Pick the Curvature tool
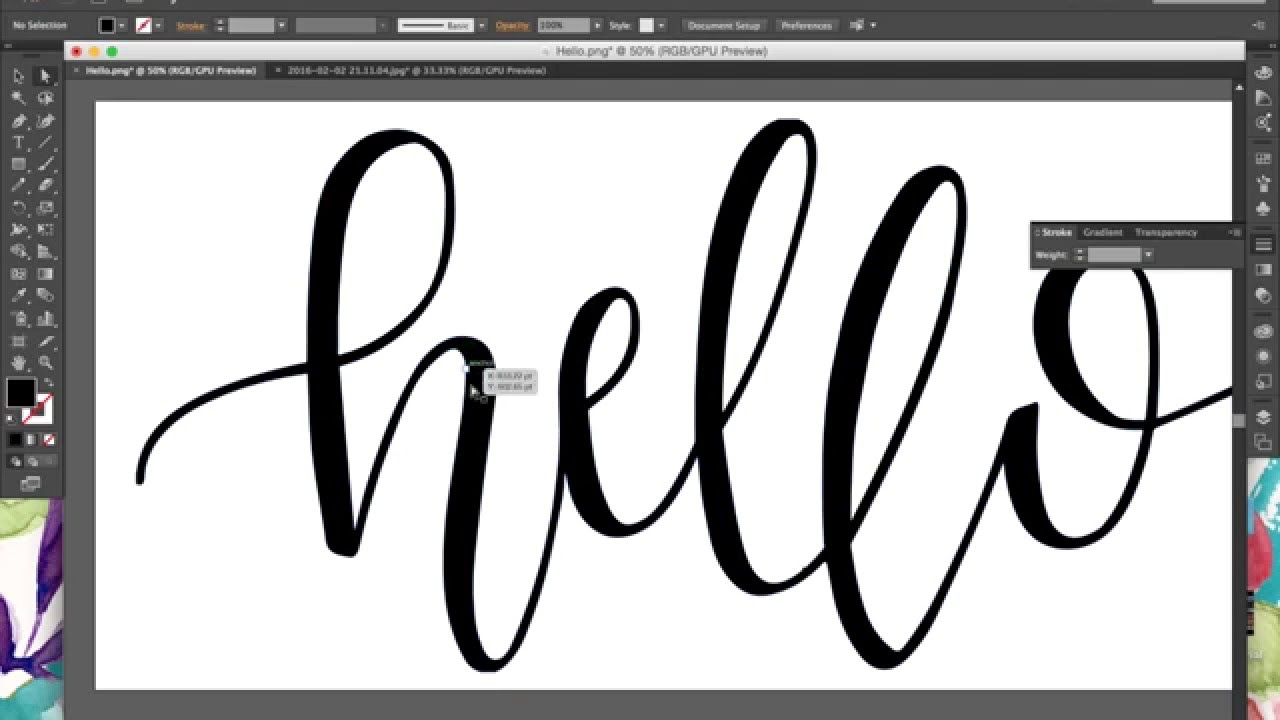The height and width of the screenshot is (720, 1280). (x=45, y=120)
